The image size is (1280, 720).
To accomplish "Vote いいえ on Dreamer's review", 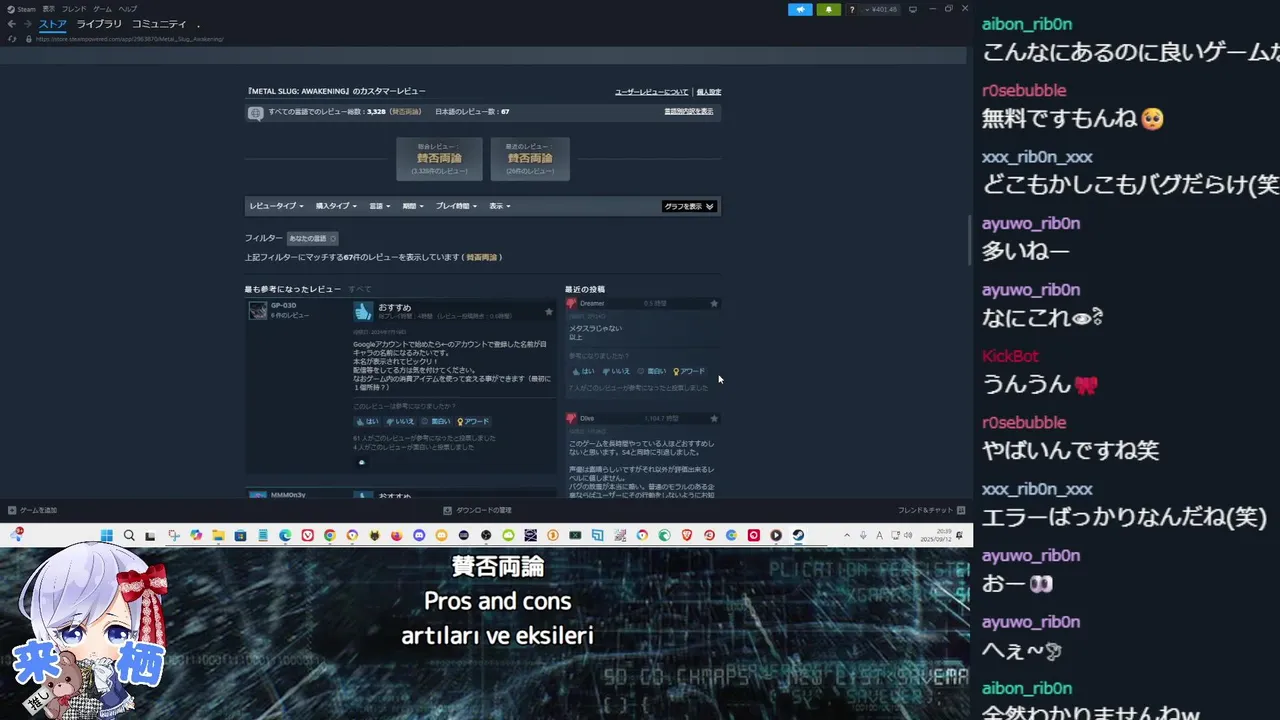I will click(615, 371).
